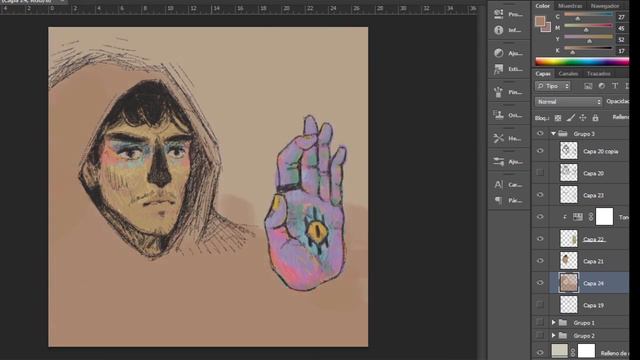The height and width of the screenshot is (360, 640).
Task: Show the hidden Grupo 1 group
Action: pos(540,322)
